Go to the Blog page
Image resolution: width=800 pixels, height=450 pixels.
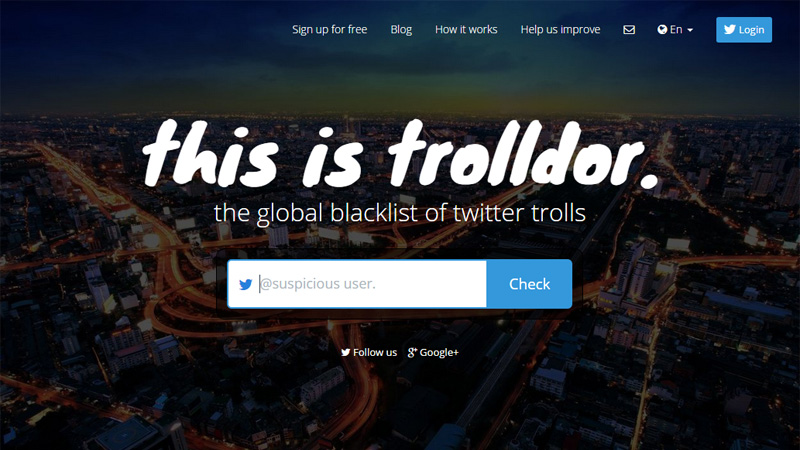point(401,30)
